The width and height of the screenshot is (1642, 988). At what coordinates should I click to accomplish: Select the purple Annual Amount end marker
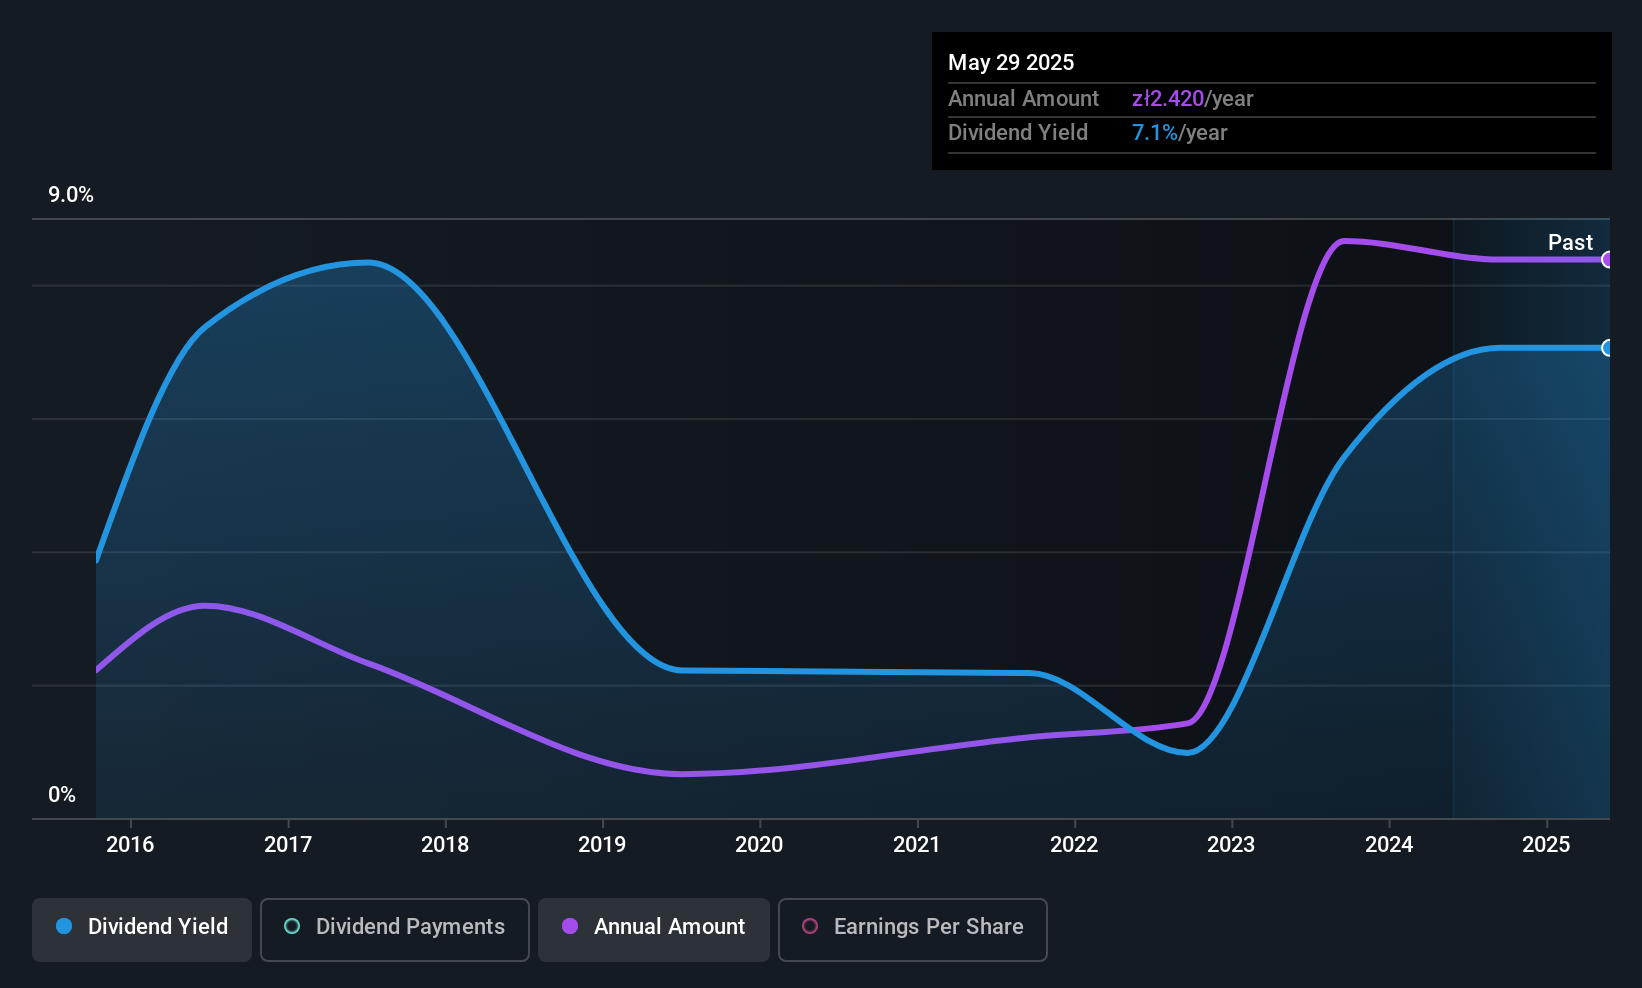pyautogui.click(x=1608, y=260)
